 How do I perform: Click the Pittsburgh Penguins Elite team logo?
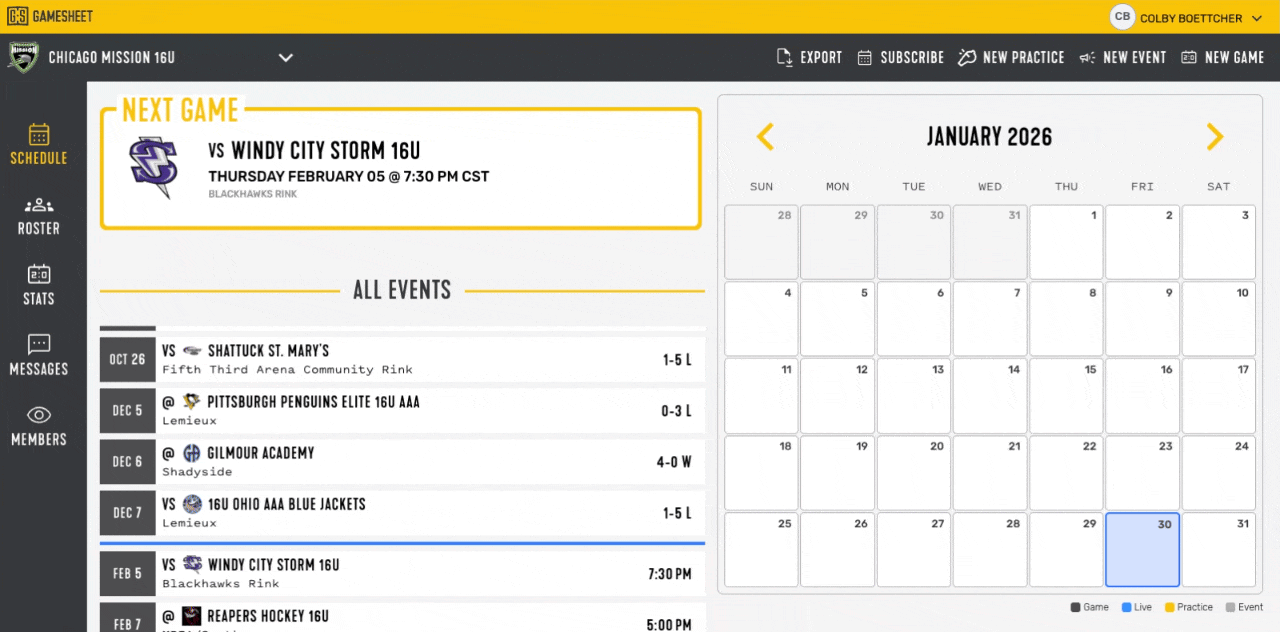coord(192,402)
